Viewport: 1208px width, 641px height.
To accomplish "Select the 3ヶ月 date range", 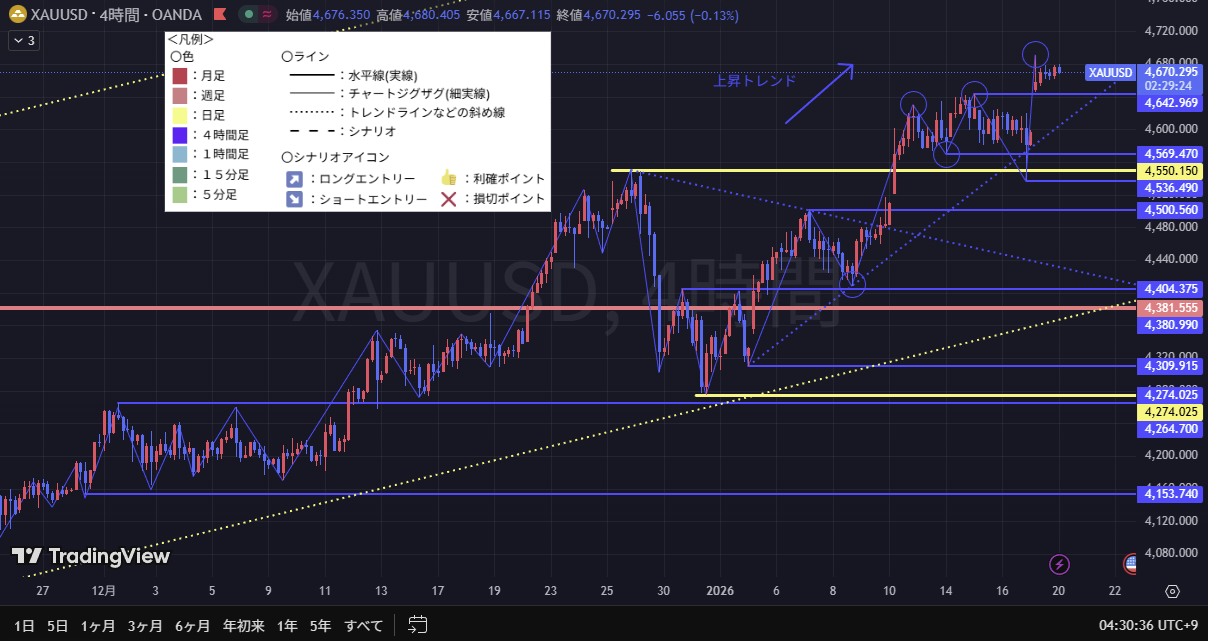I will pyautogui.click(x=145, y=626).
